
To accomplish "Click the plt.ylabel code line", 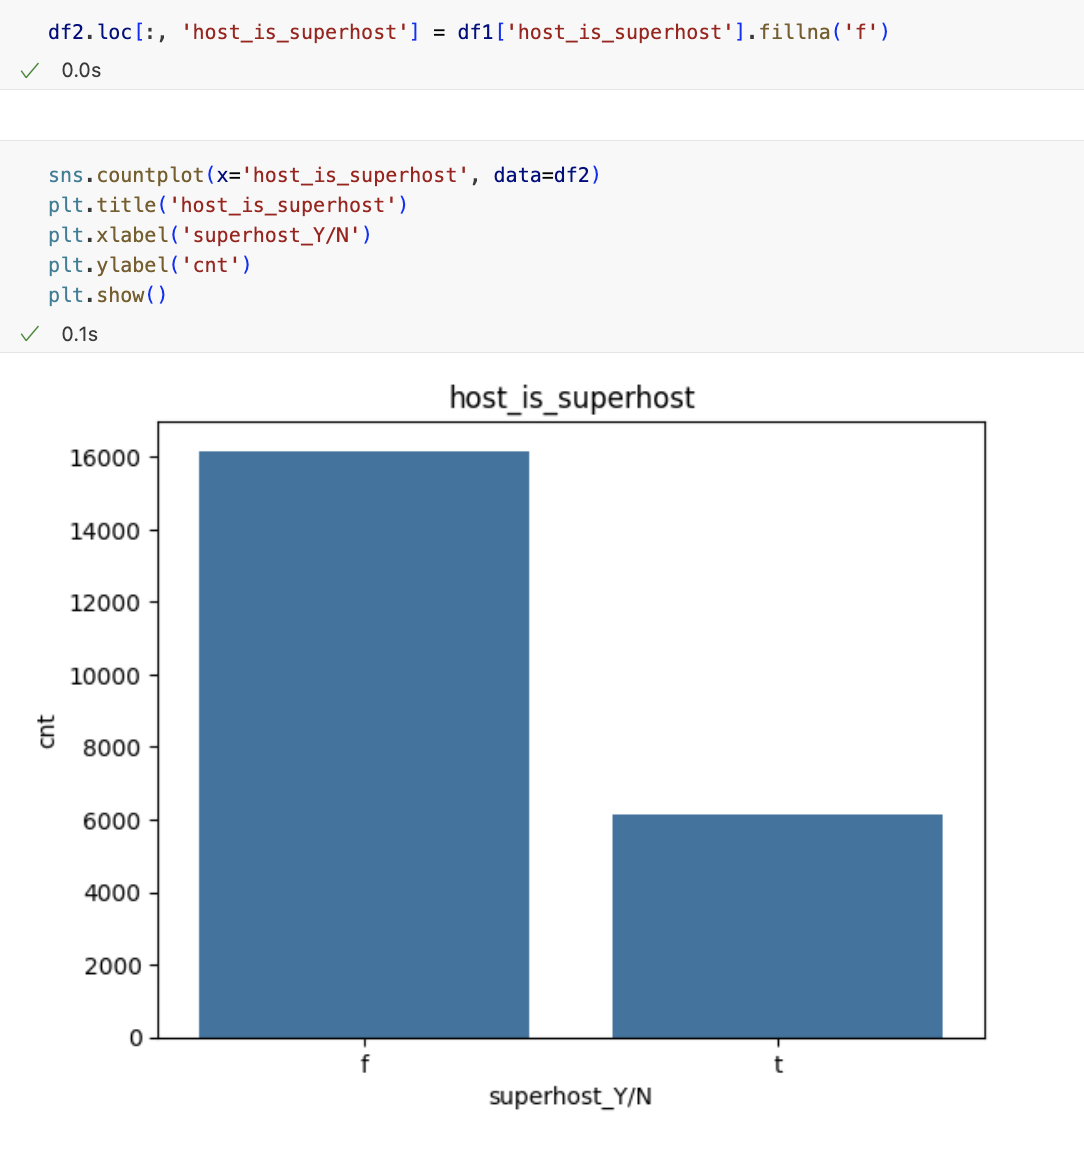I will 149,265.
